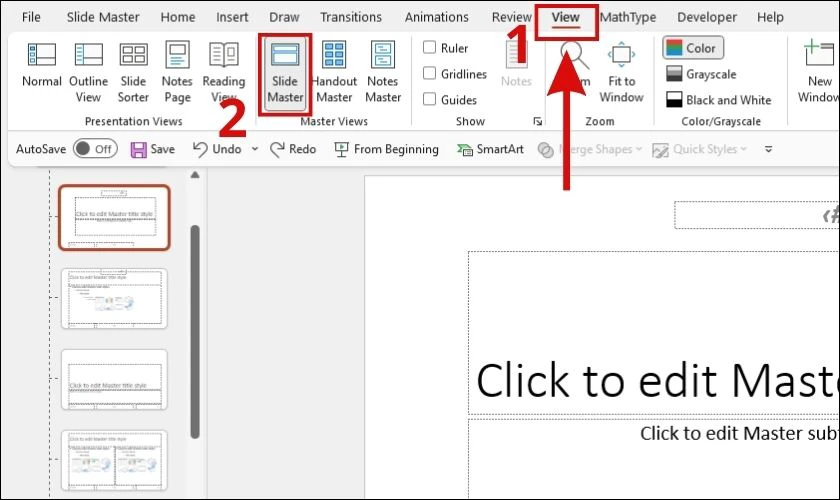Select Slide Master view

coord(285,74)
